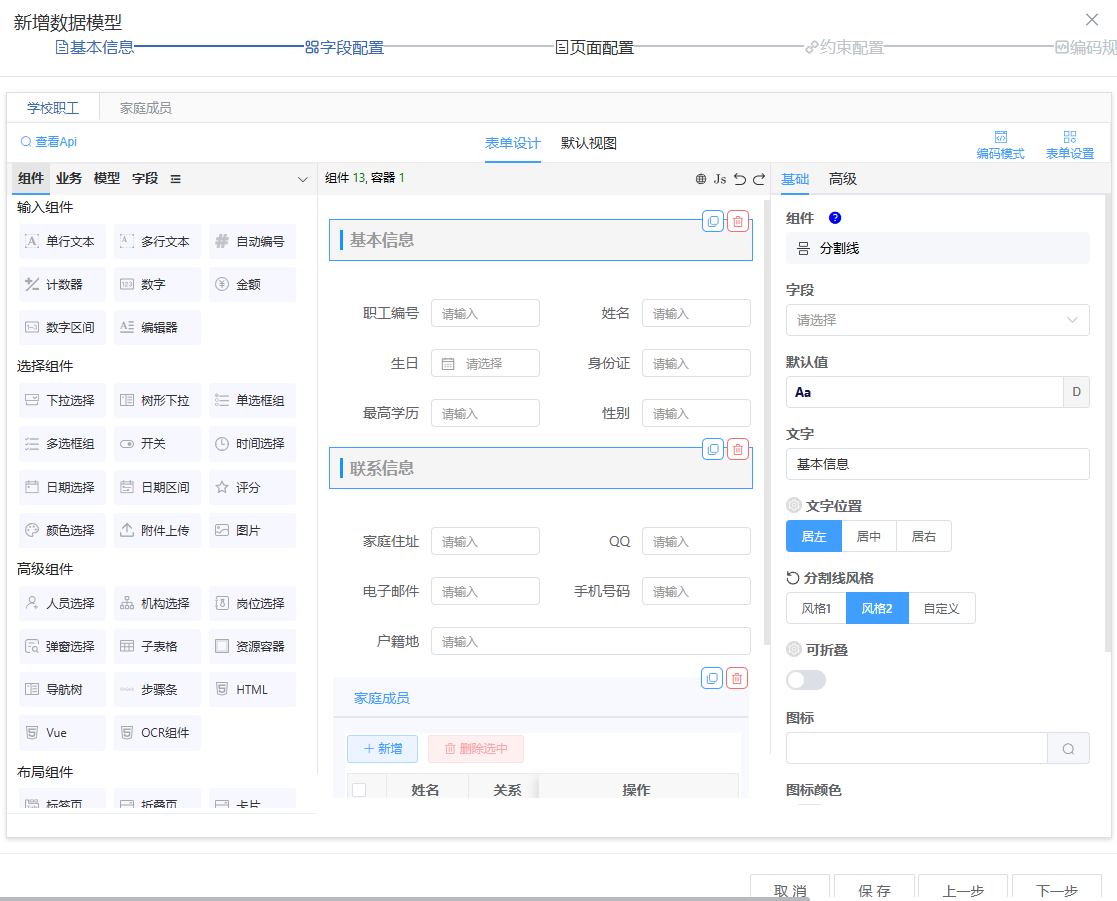The image size is (1117, 901).
Task: Click the search icon in the 图标 field
Action: [1068, 748]
